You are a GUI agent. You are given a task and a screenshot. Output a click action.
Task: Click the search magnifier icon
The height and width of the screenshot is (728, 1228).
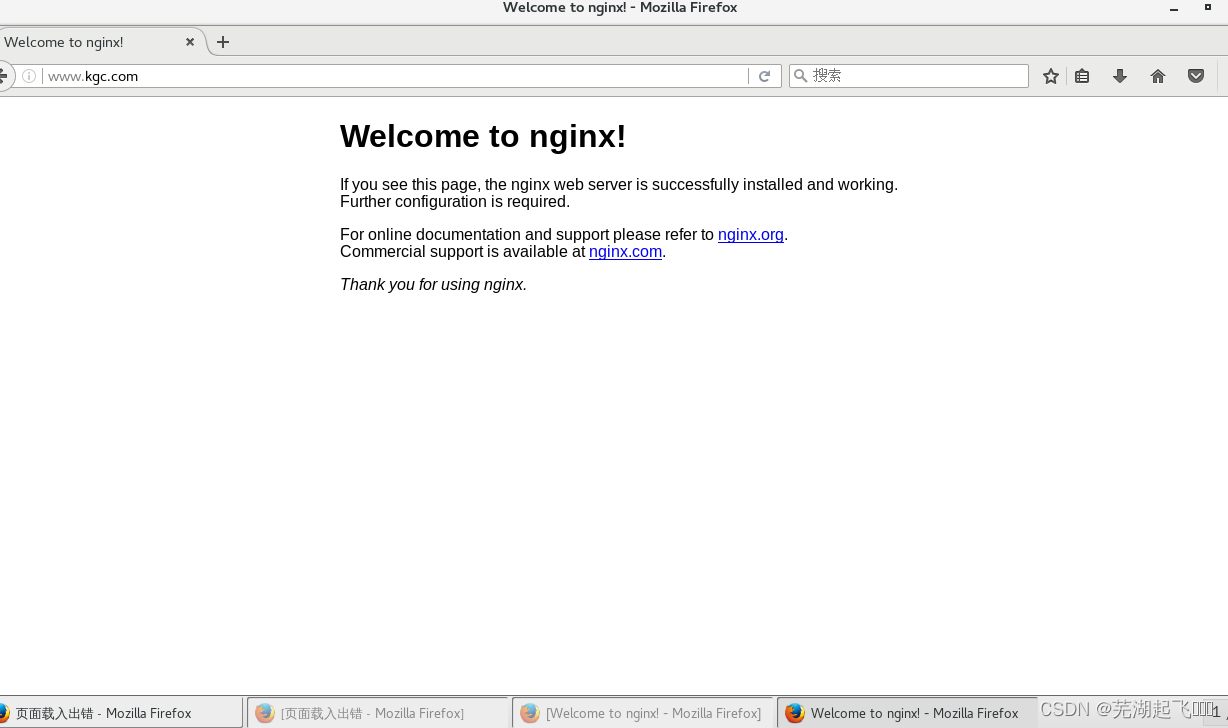tap(801, 75)
